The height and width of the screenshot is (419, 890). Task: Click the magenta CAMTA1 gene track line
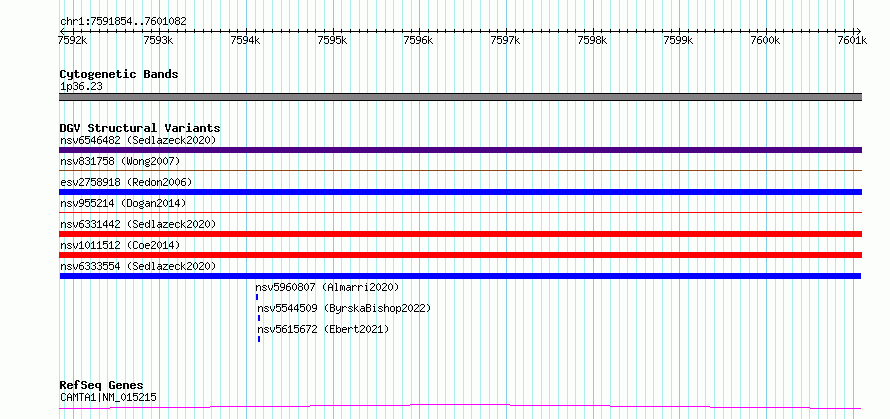(x=460, y=407)
